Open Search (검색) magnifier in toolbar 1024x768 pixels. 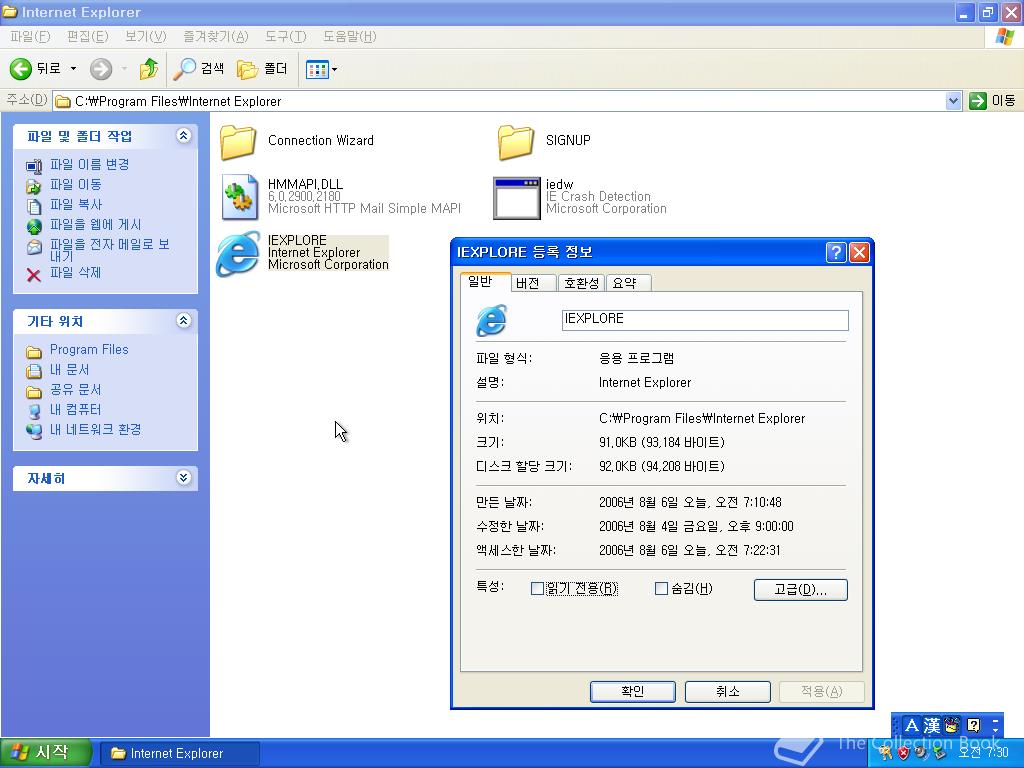click(185, 69)
